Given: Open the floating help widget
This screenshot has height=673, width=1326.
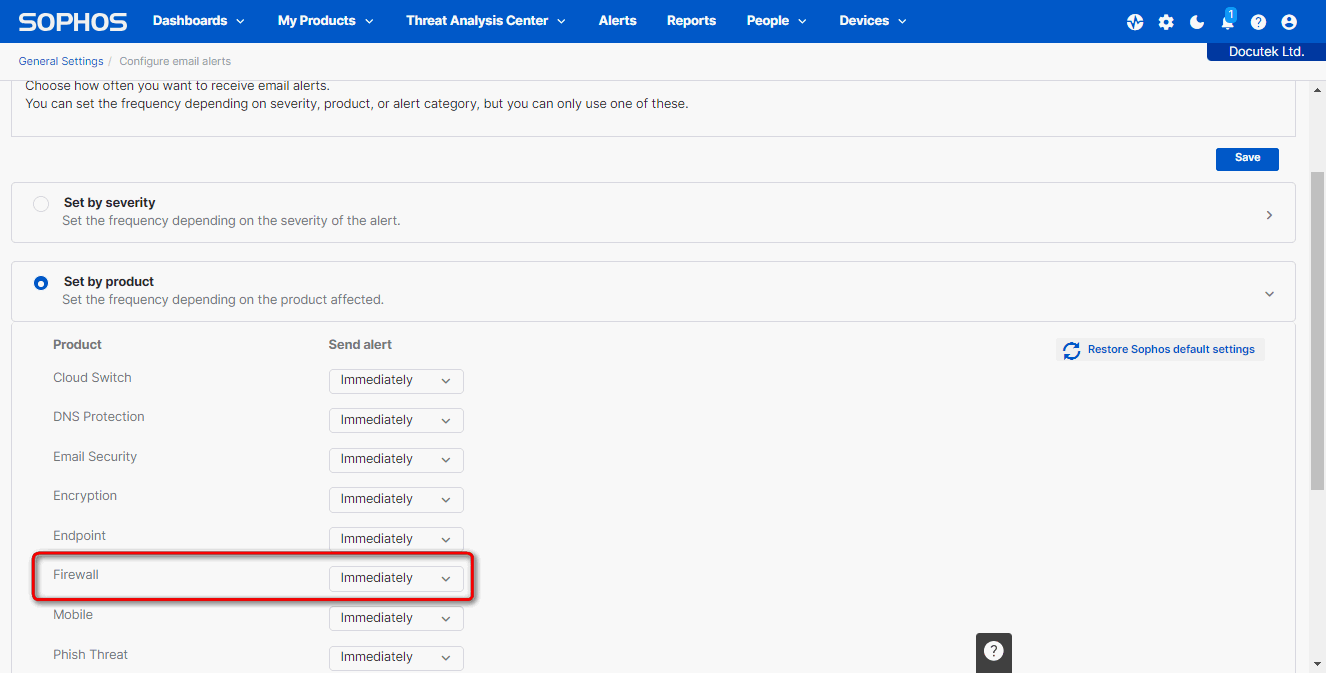Looking at the screenshot, I should 993,651.
